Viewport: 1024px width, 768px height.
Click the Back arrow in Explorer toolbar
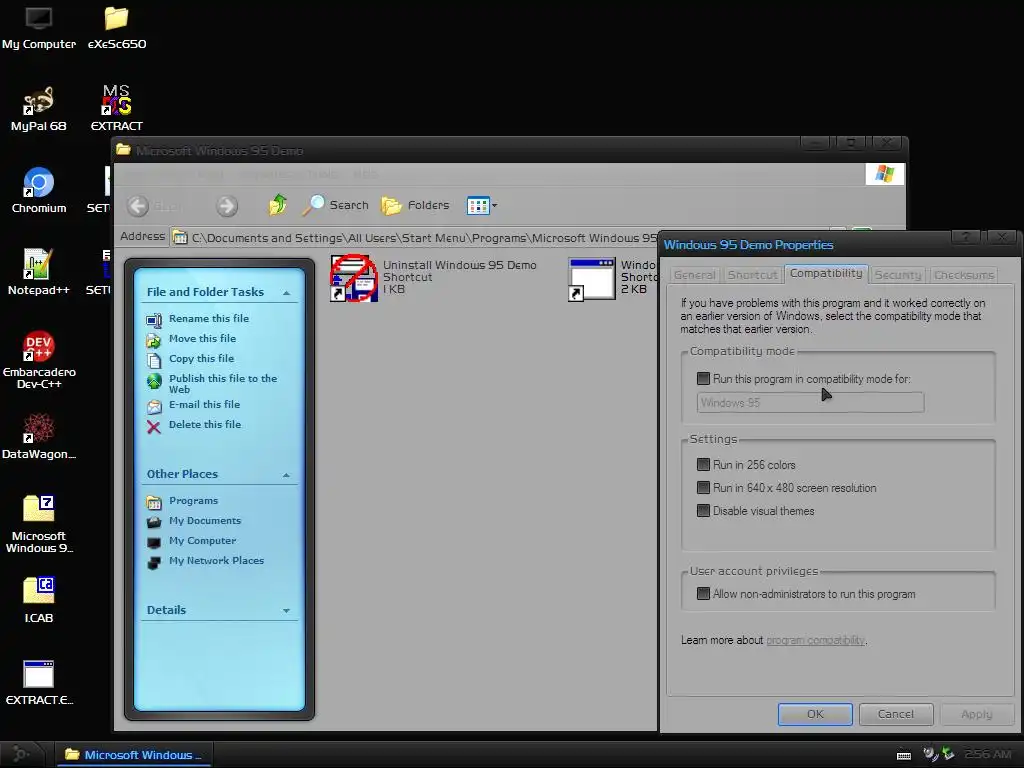(x=138, y=206)
